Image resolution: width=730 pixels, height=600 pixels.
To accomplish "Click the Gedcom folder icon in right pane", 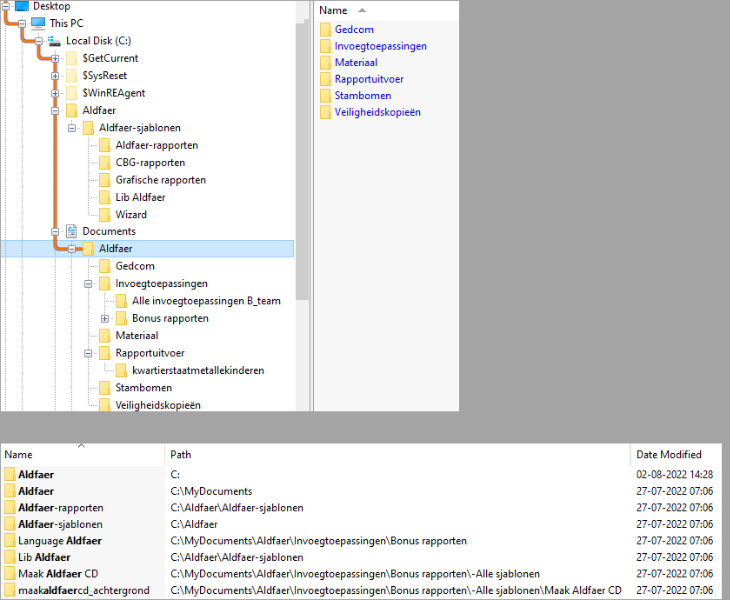I will pos(325,30).
